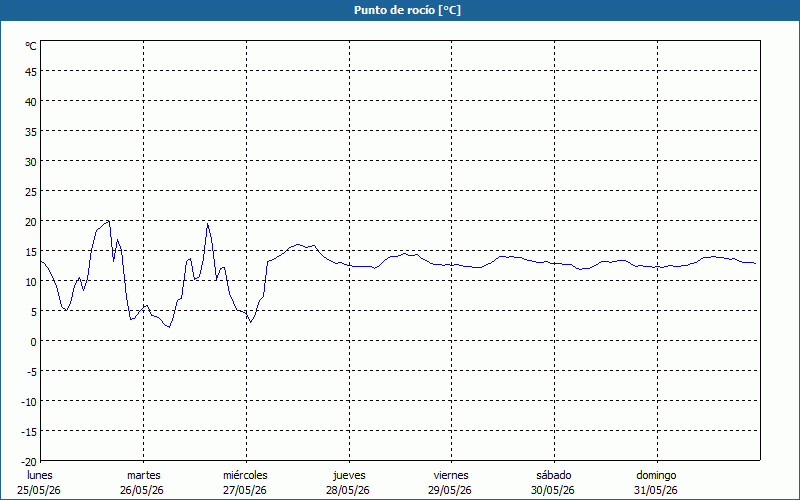The height and width of the screenshot is (500, 800).
Task: Click the '25' y-axis value
Action: pos(31,192)
